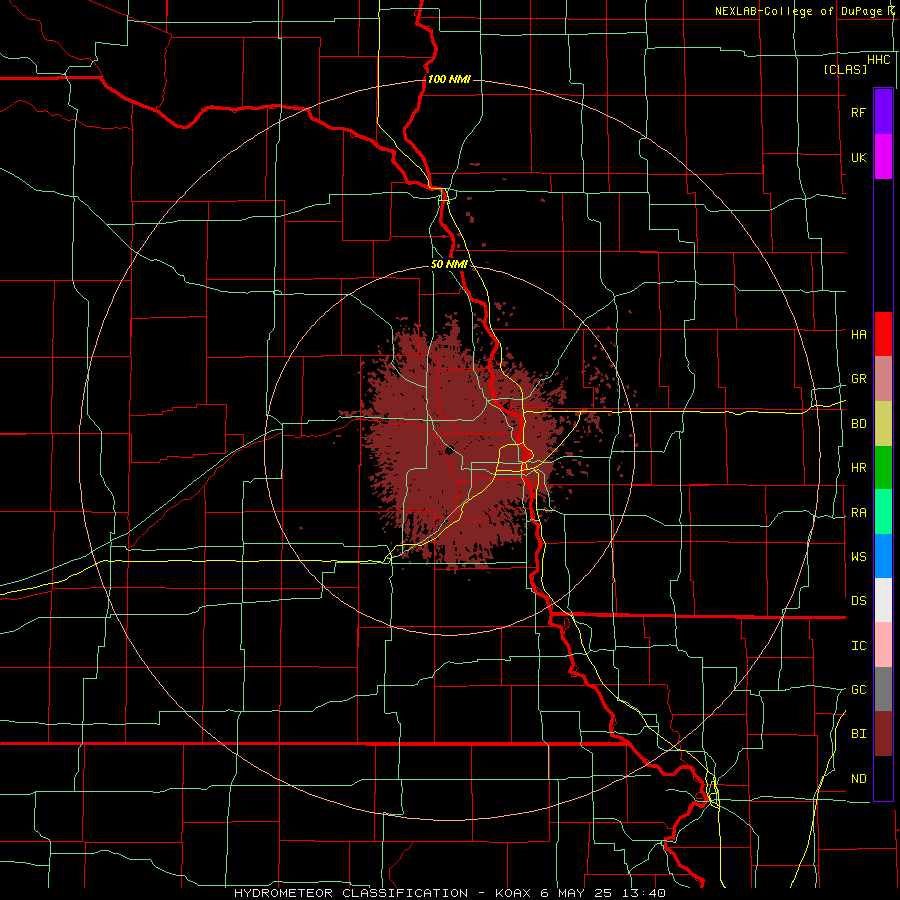This screenshot has width=900, height=900.
Task: Click the BD yellow legend swatch
Action: pos(883,424)
